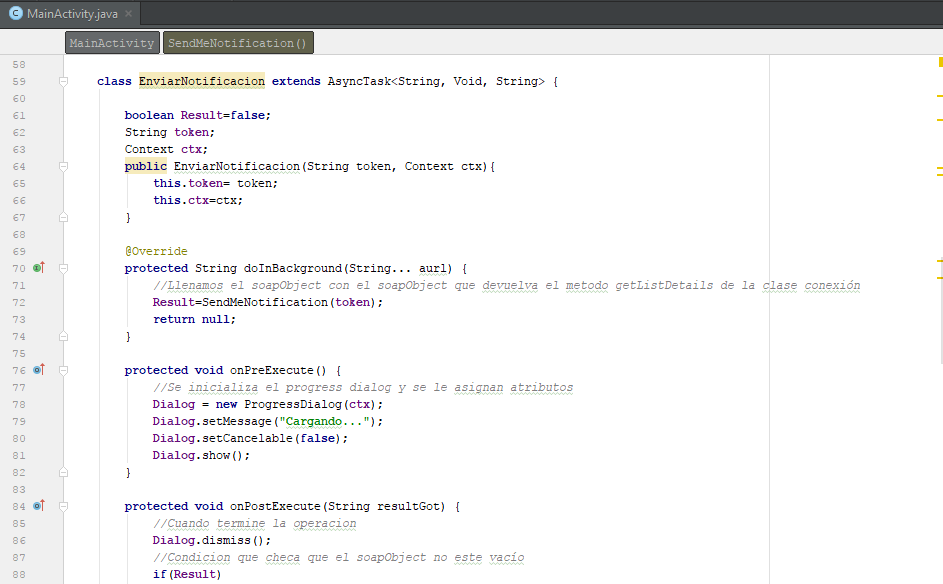Screen dimensions: 943x584
Task: Click the SendMeNotification call on line 72
Action: click(x=265, y=302)
